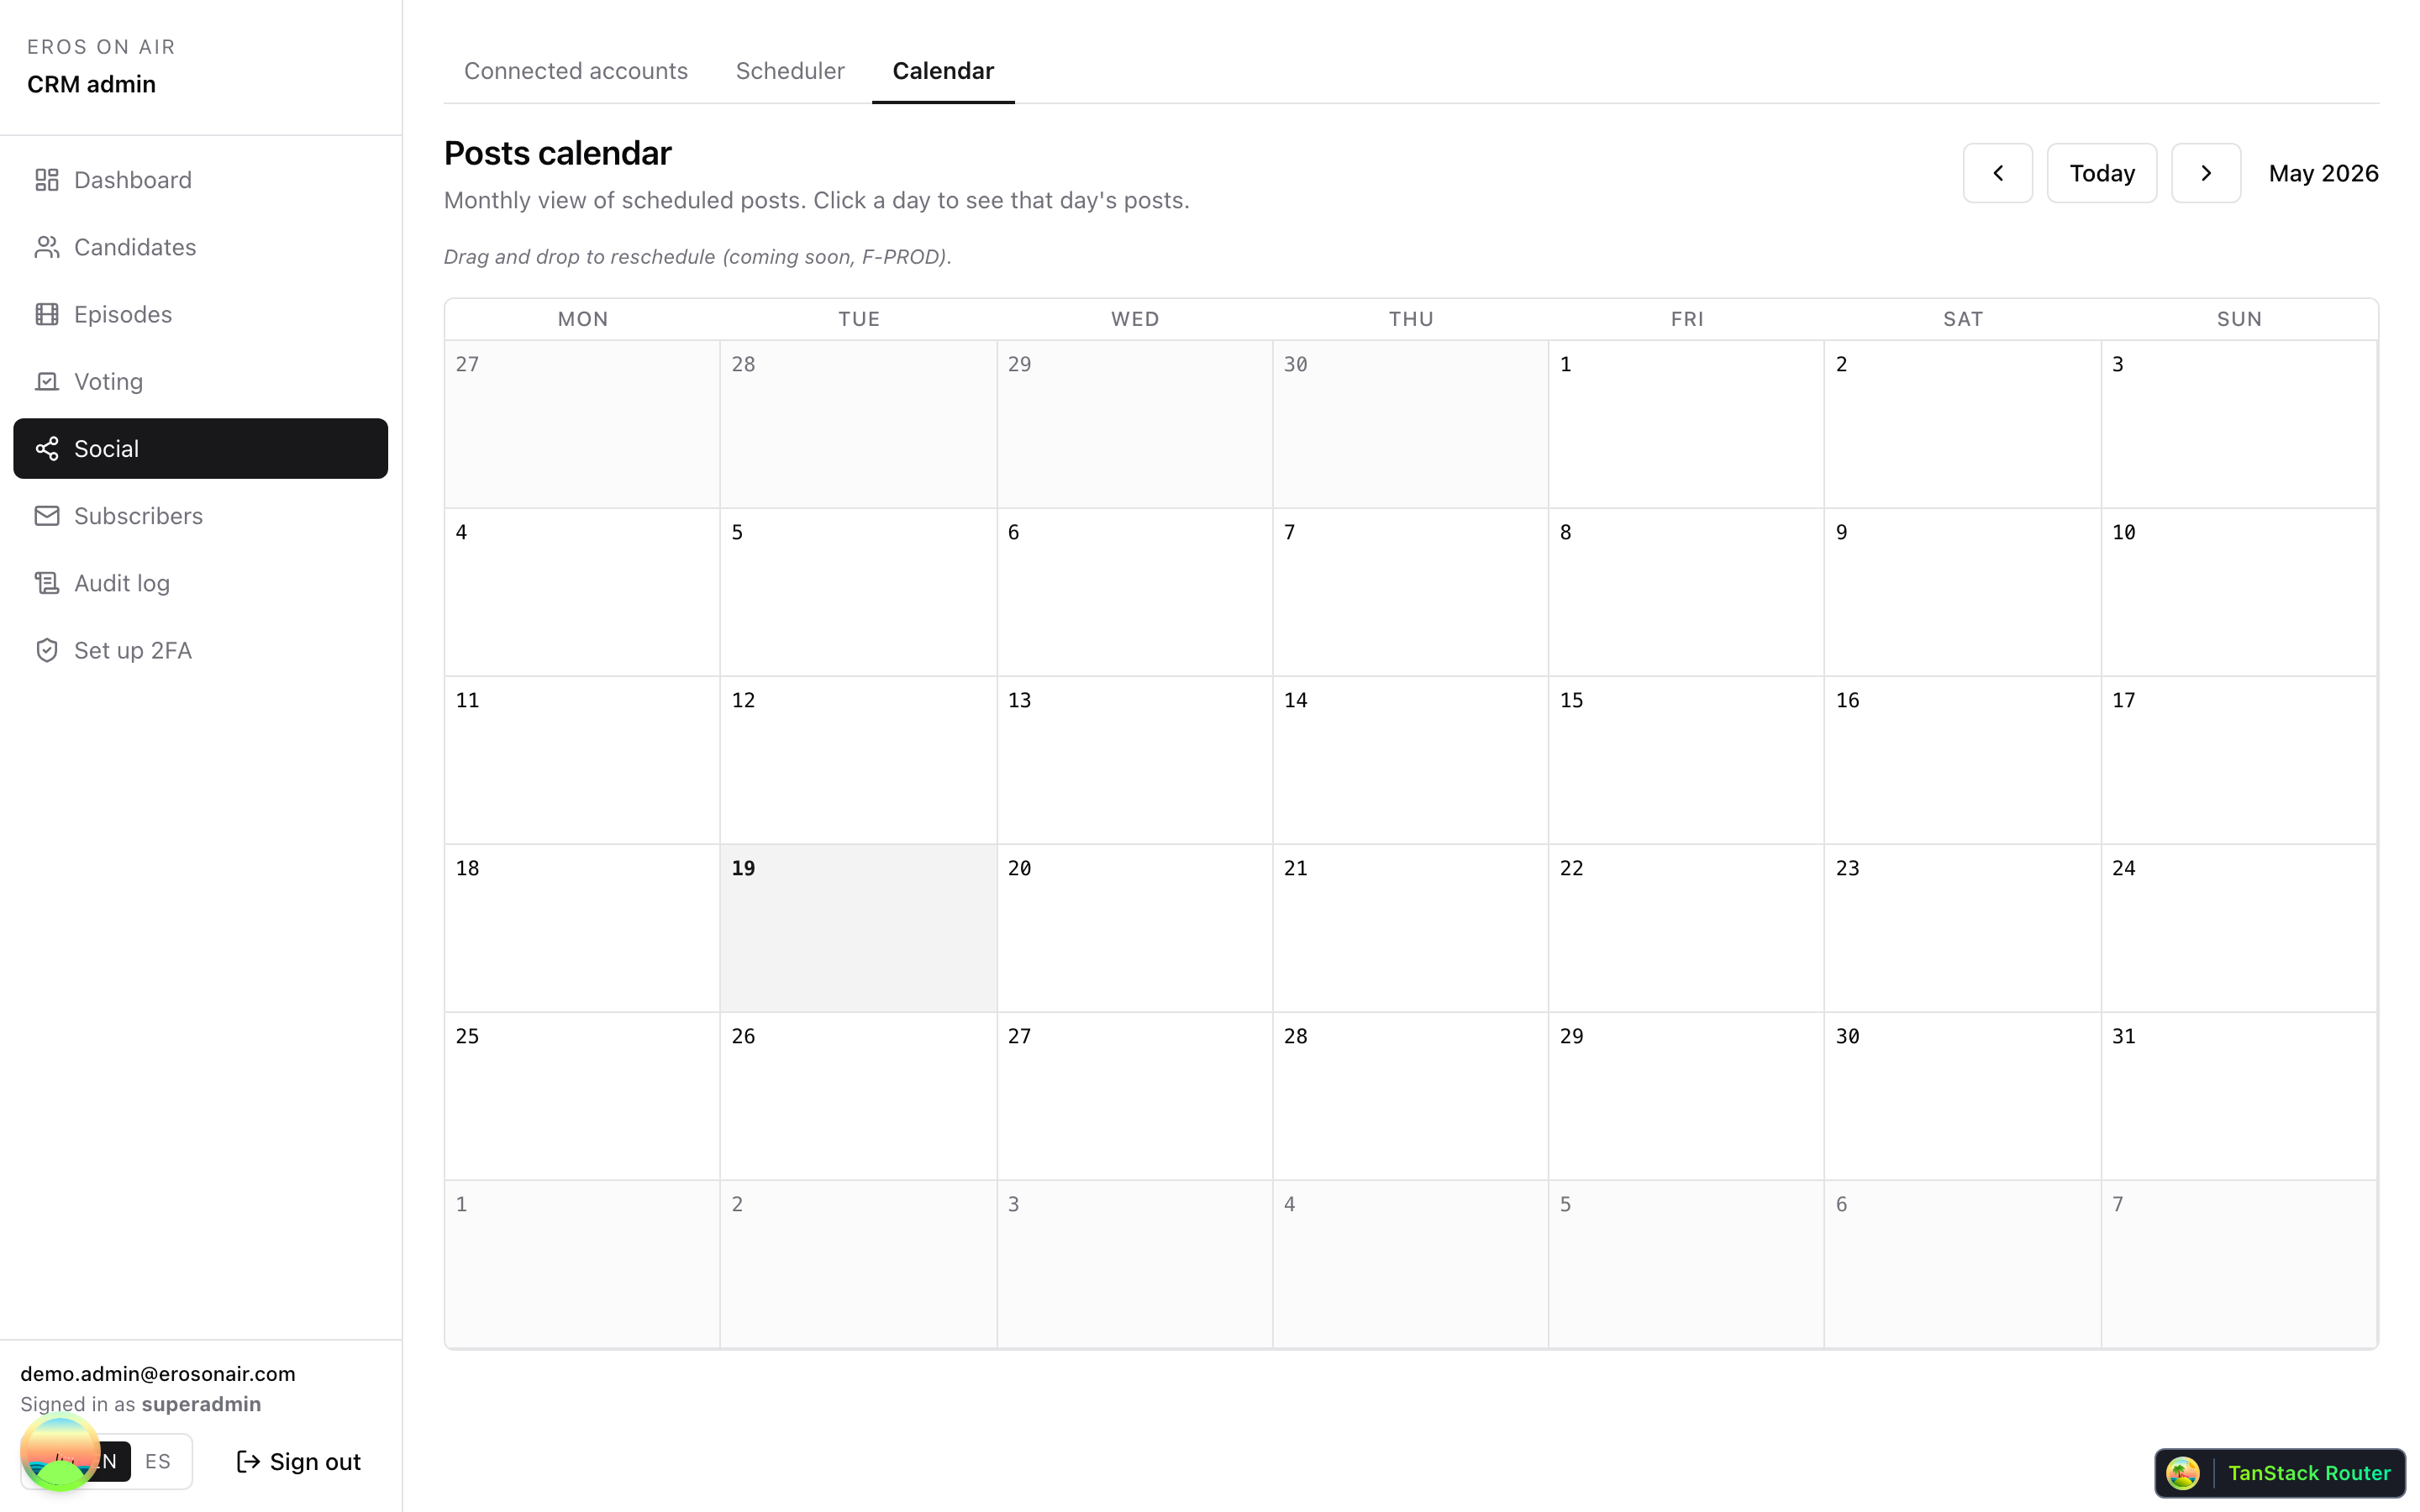Screen dimensions: 2420x1512
Task: Open Candidates page
Action: tap(200, 247)
